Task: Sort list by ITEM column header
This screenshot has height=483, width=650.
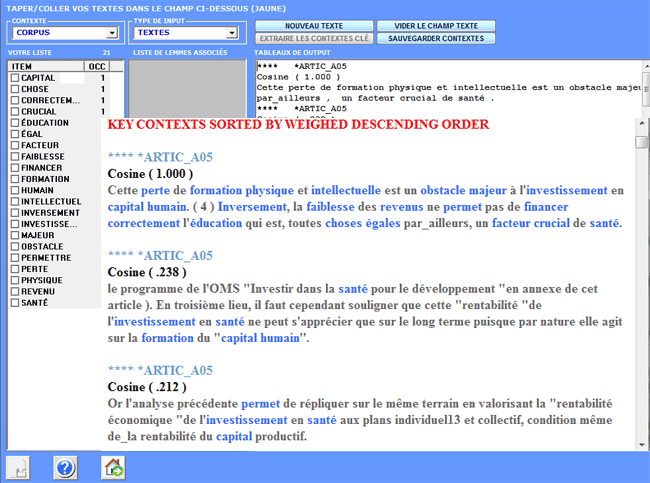Action: 46,66
